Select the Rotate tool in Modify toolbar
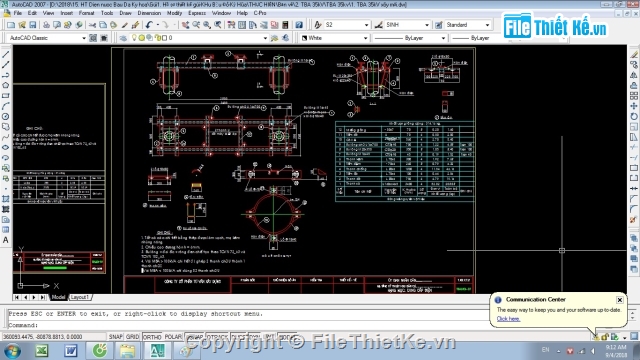640x360 pixels. click(x=633, y=116)
